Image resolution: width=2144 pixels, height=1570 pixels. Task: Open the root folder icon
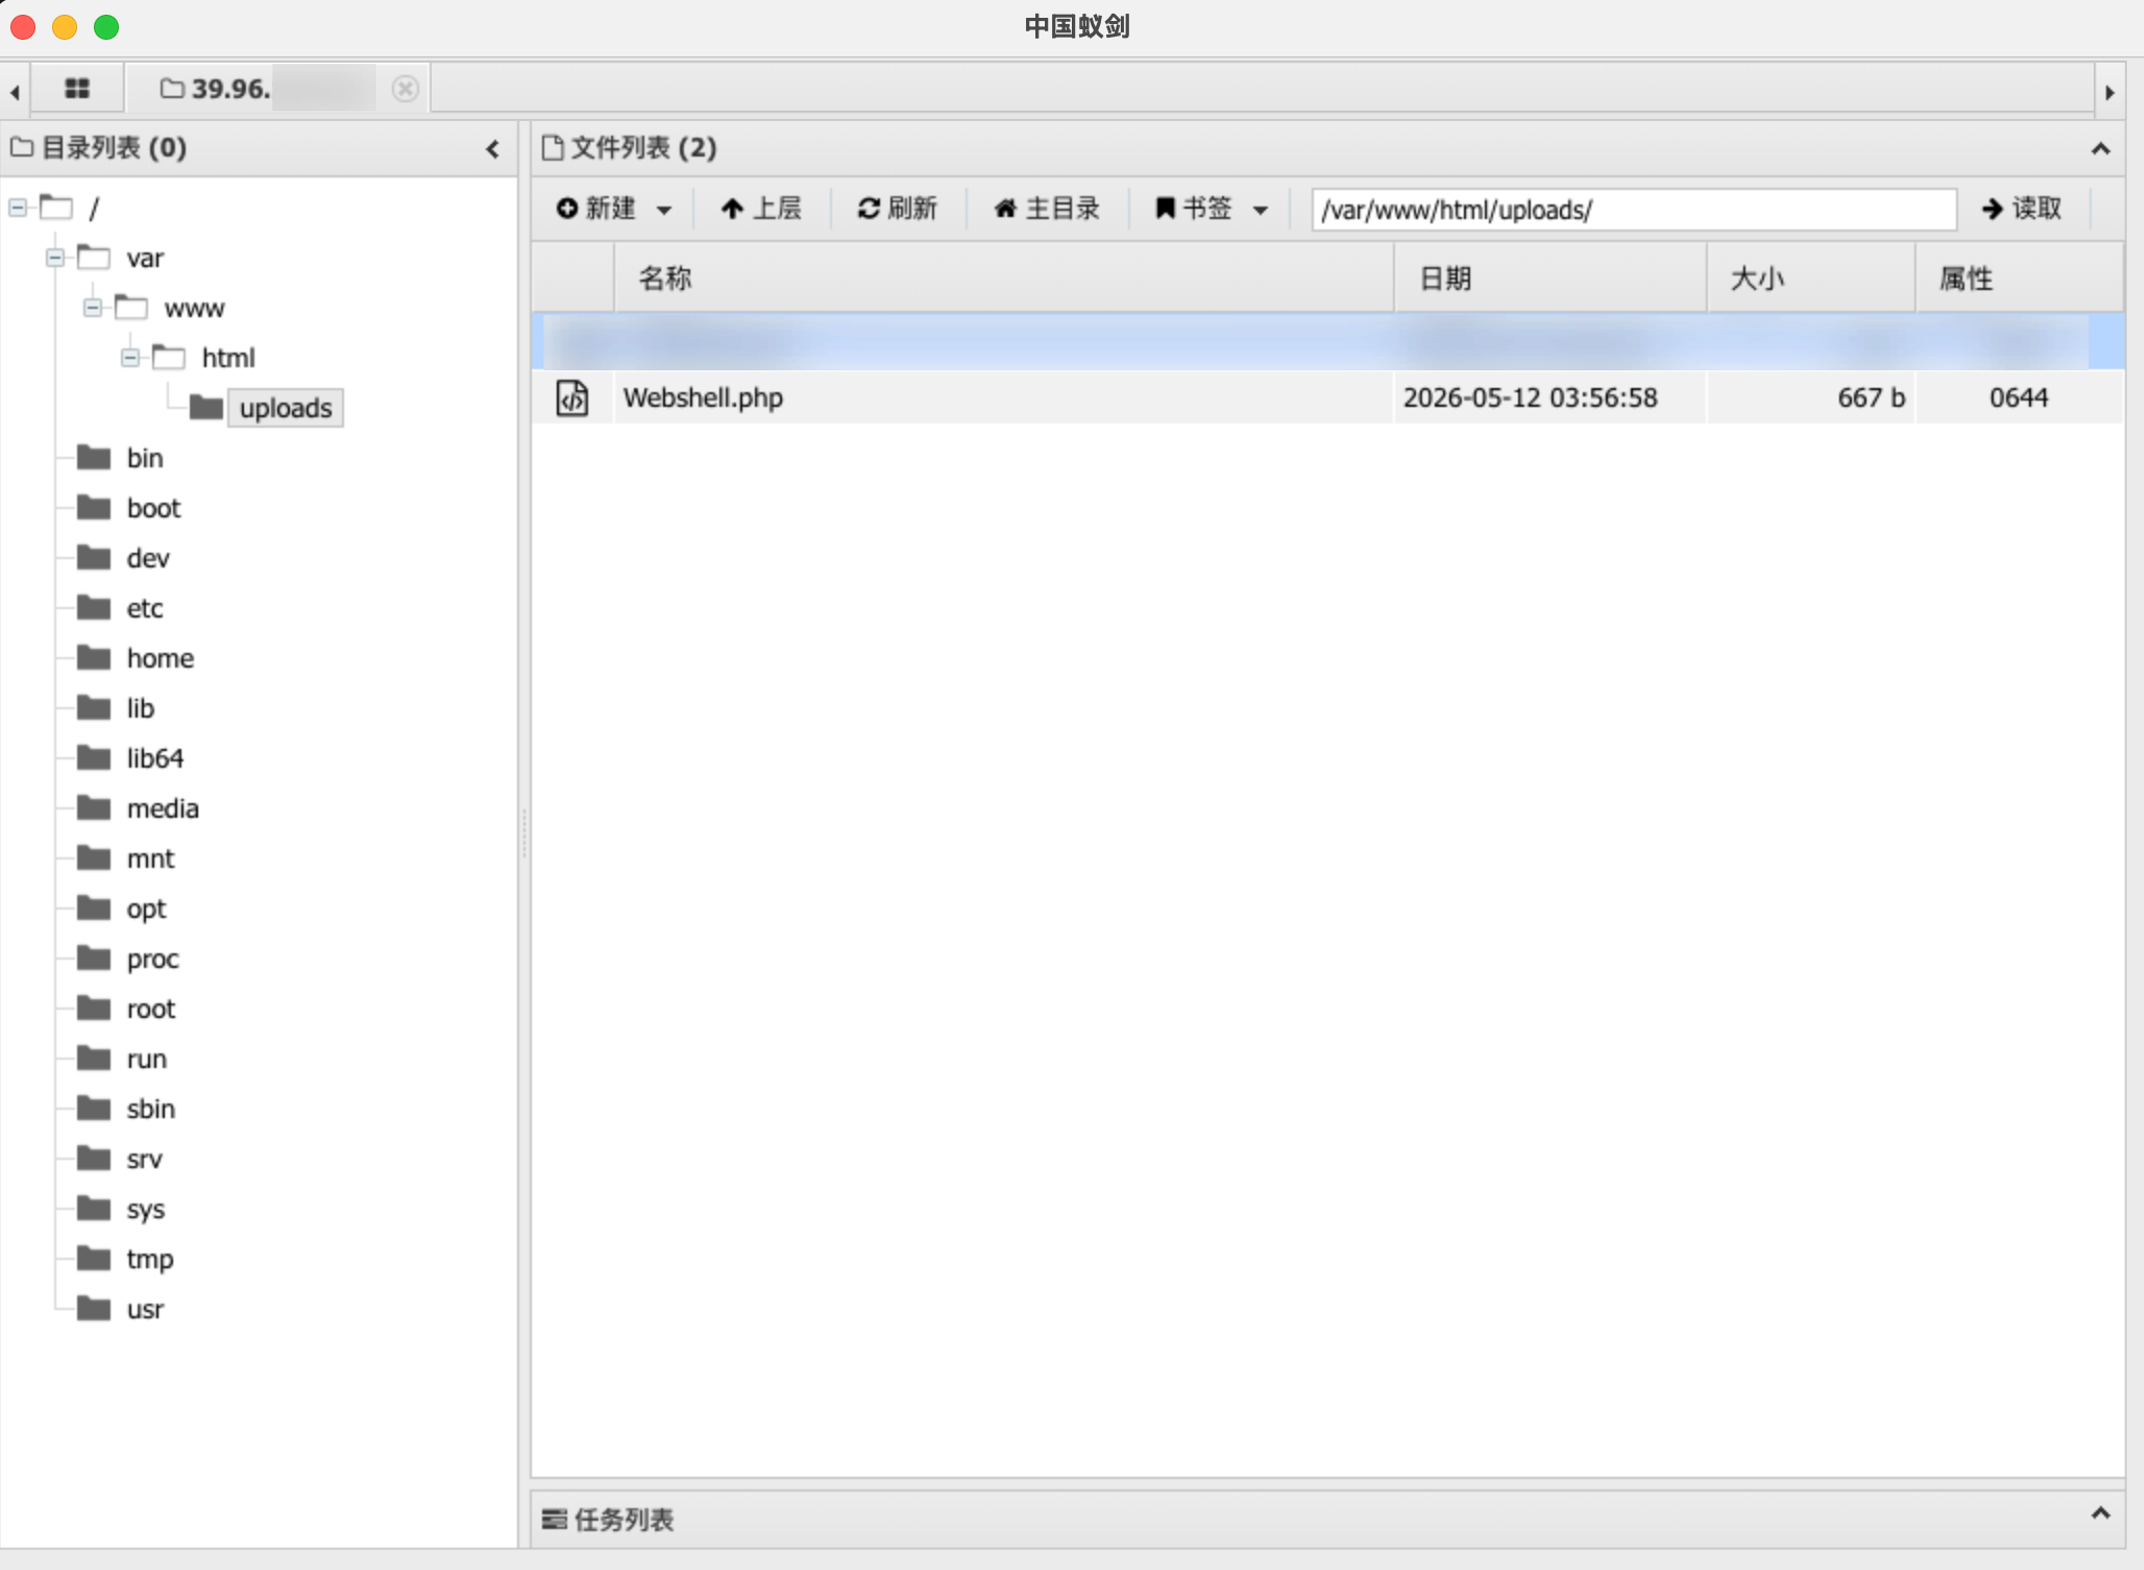(94, 1008)
